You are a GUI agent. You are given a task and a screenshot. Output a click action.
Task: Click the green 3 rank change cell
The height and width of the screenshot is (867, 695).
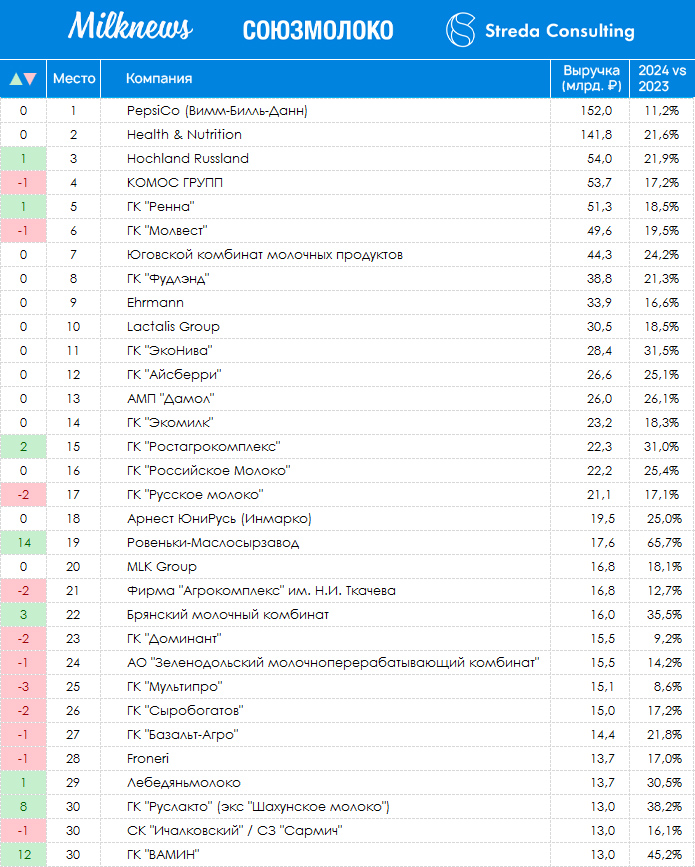coord(23,614)
